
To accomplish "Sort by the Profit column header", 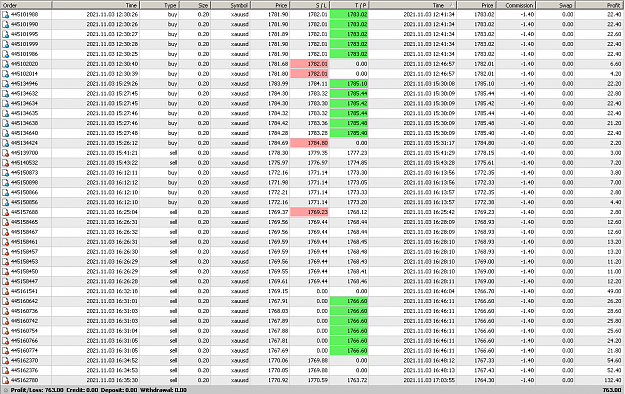I will tap(599, 5).
